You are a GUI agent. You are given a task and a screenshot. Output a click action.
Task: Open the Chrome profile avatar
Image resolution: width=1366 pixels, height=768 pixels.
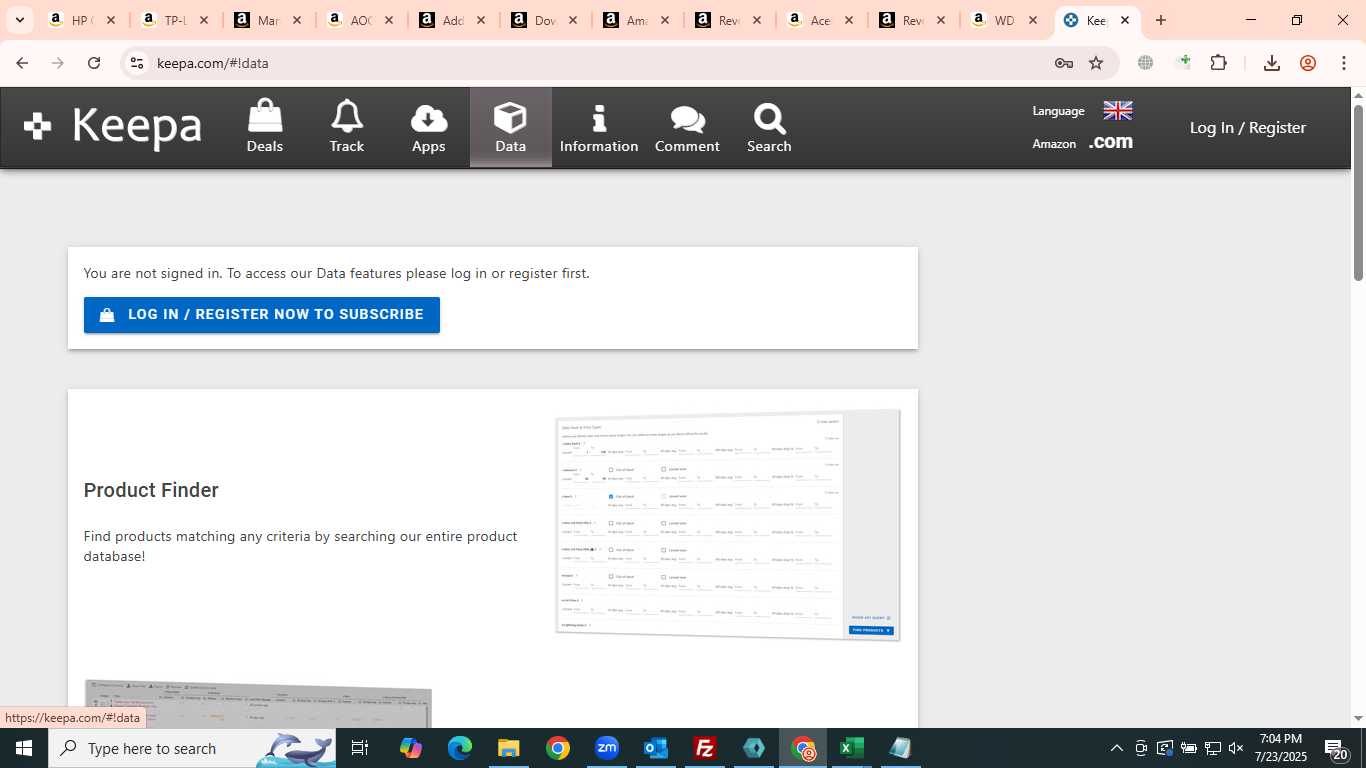[1308, 63]
